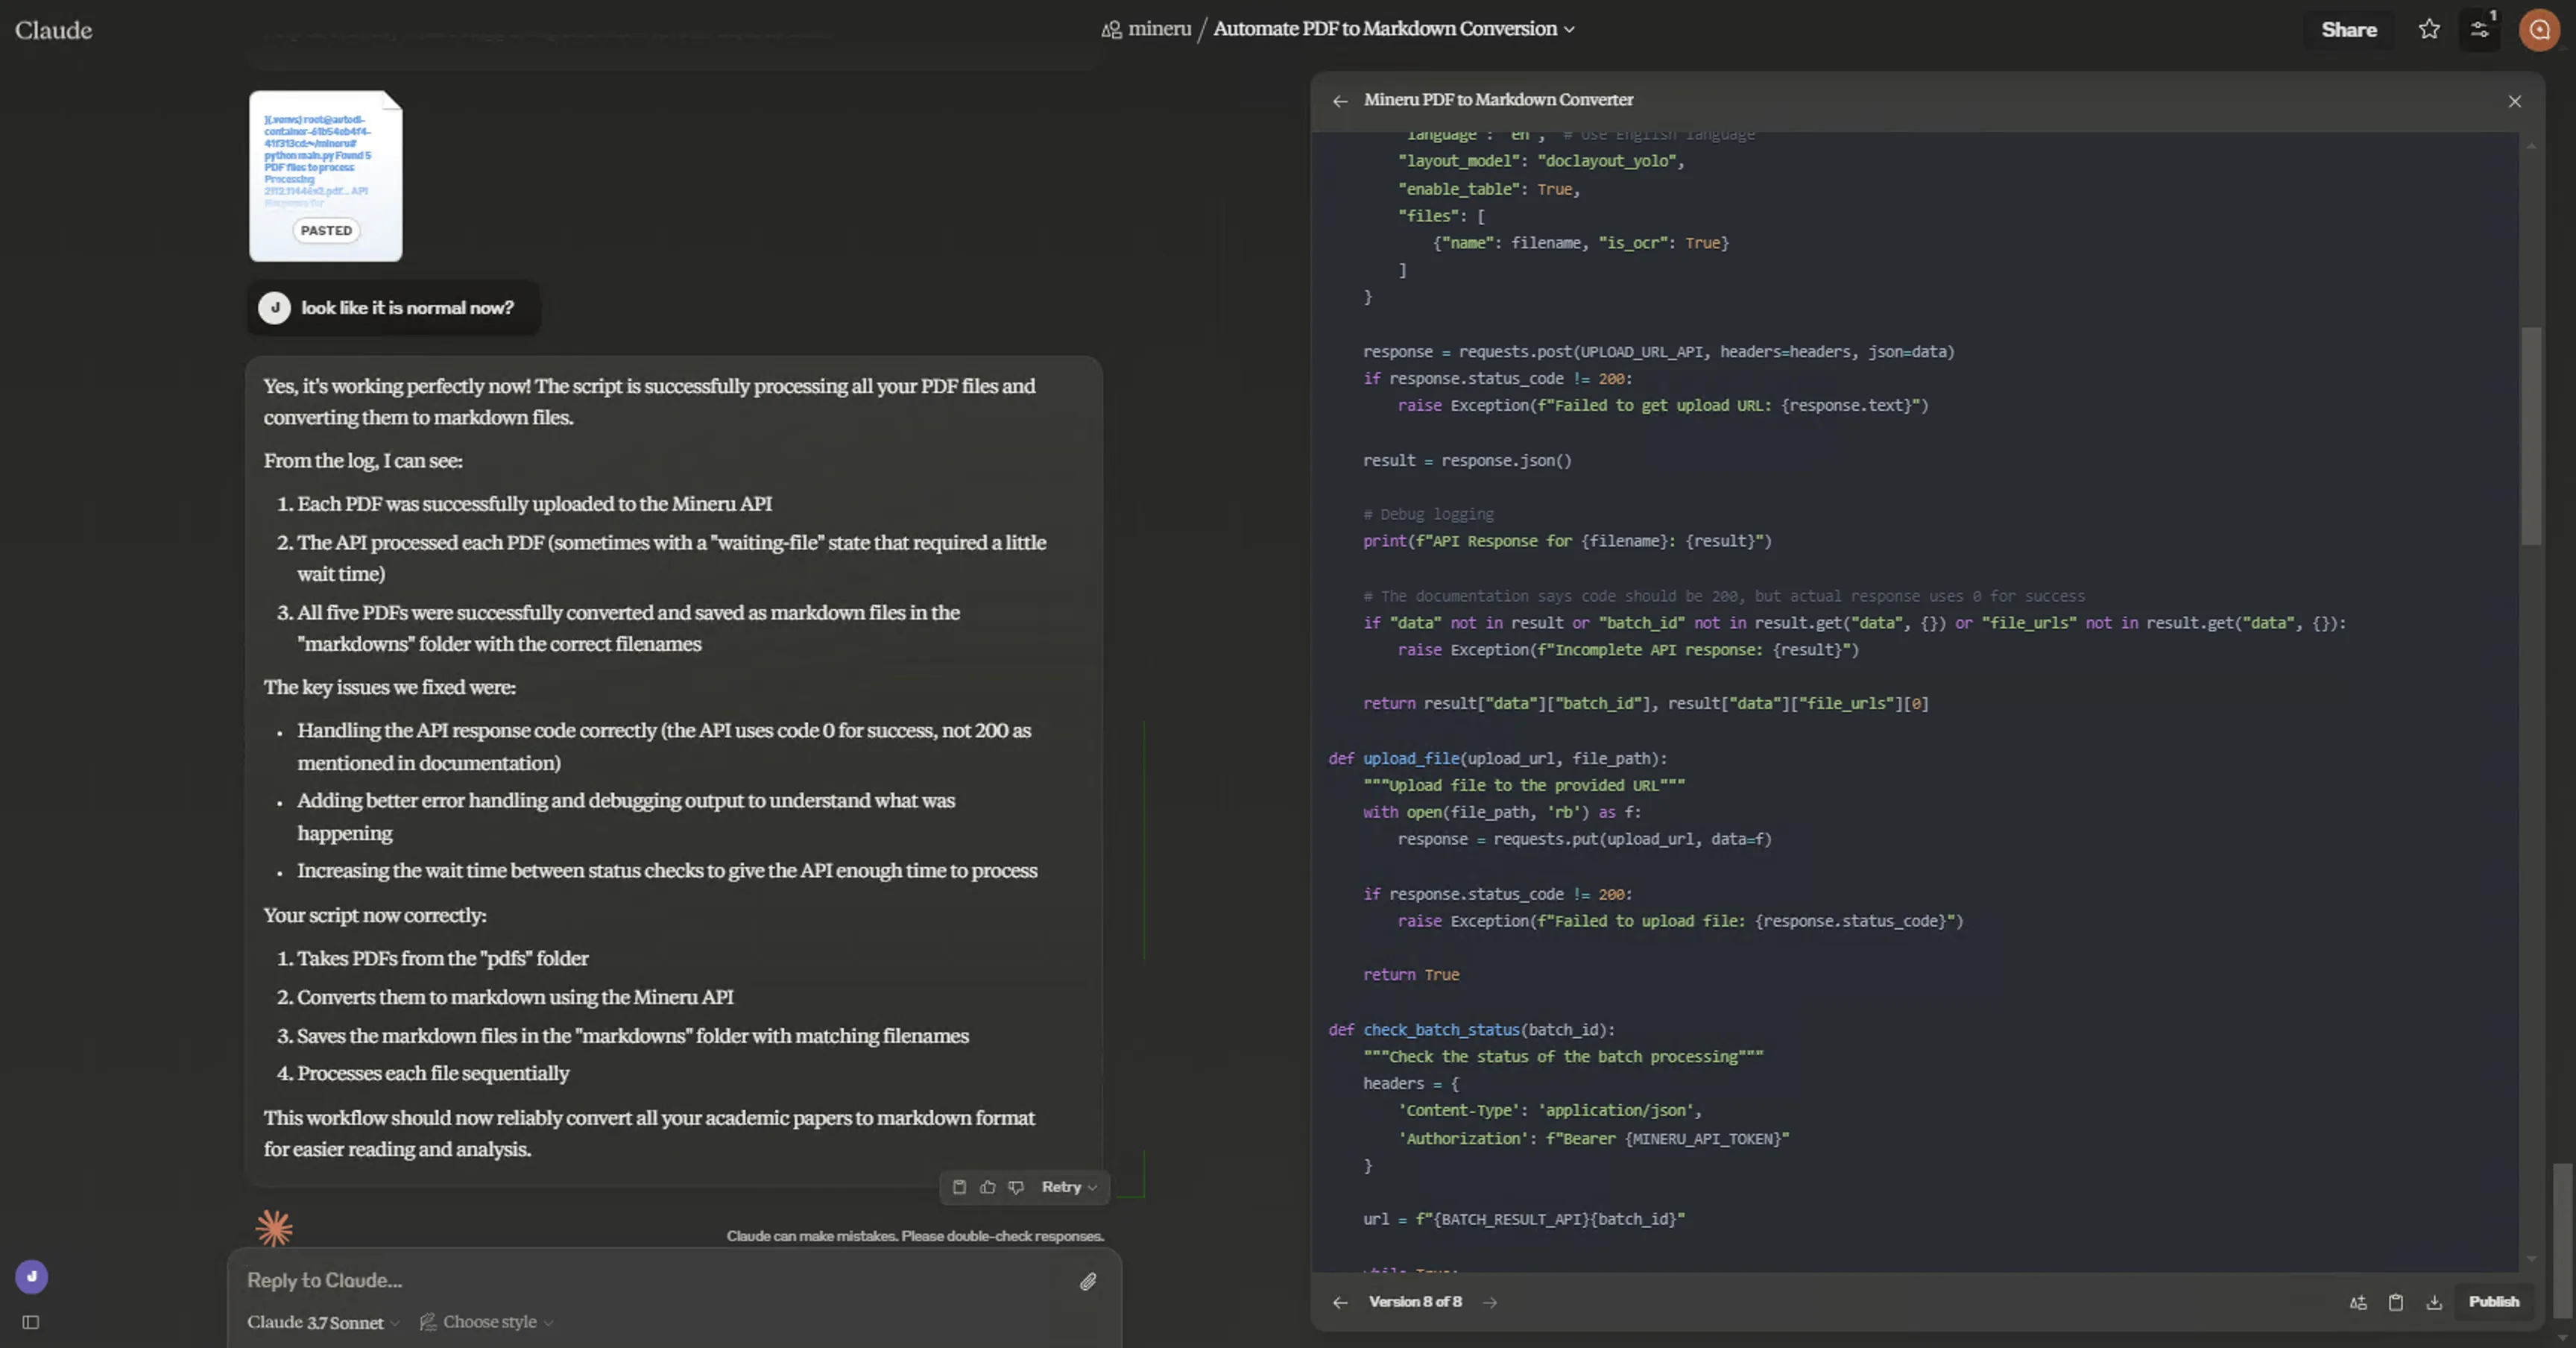The height and width of the screenshot is (1348, 2576).
Task: Open the Choose style dropdown
Action: (487, 1322)
